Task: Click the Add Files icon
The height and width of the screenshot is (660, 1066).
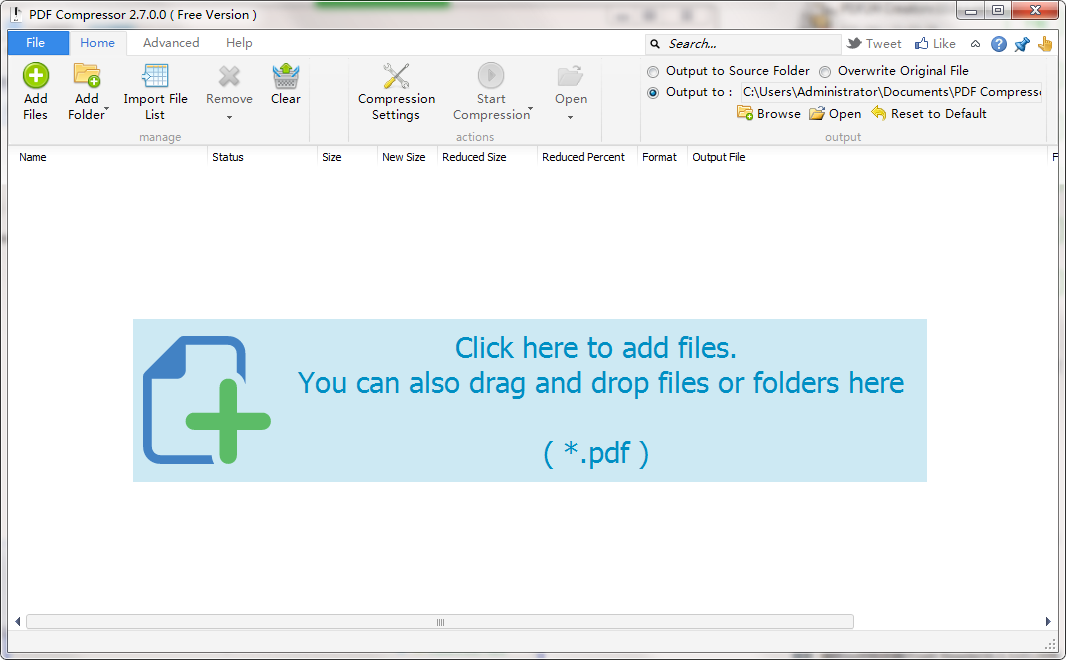Action: [35, 75]
